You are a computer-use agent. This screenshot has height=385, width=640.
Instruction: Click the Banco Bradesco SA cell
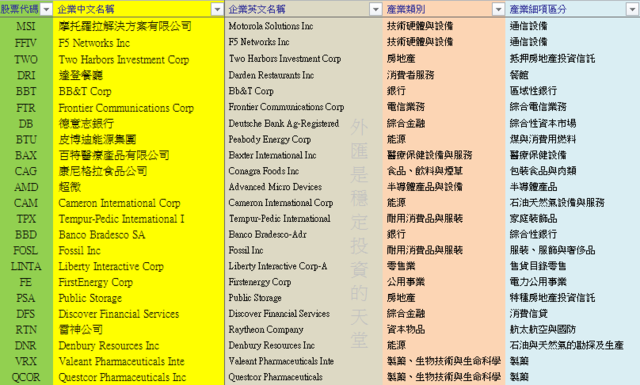[139, 235]
